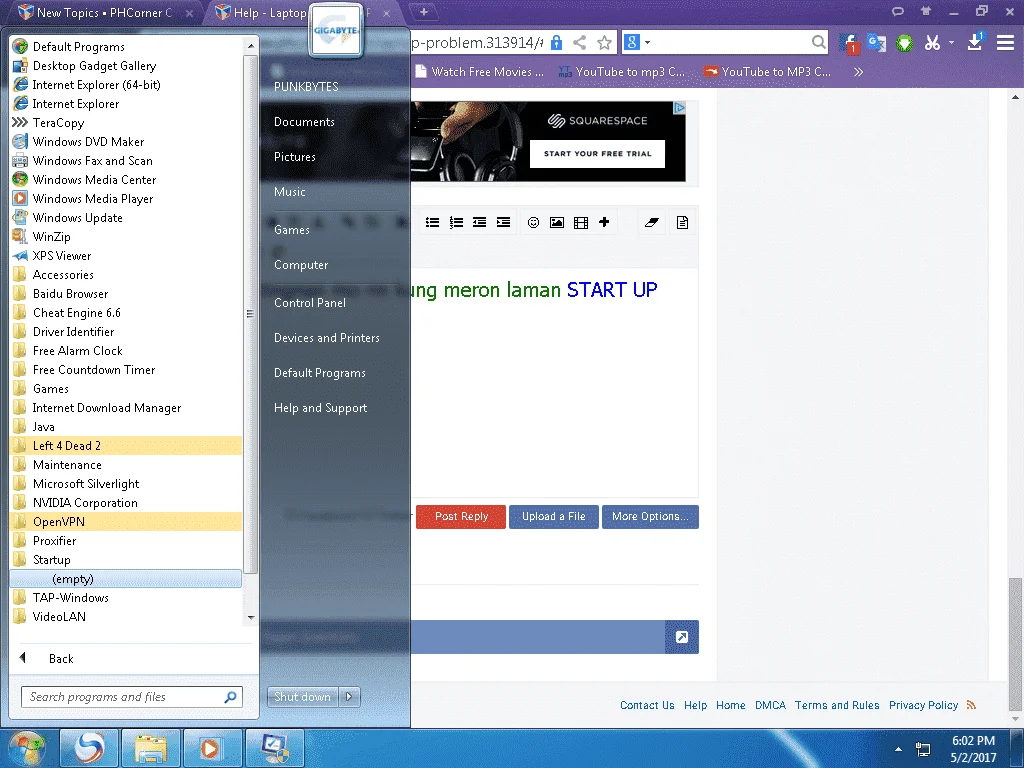Click the indent icon in the editor toolbar
Image resolution: width=1024 pixels, height=768 pixels.
point(503,222)
